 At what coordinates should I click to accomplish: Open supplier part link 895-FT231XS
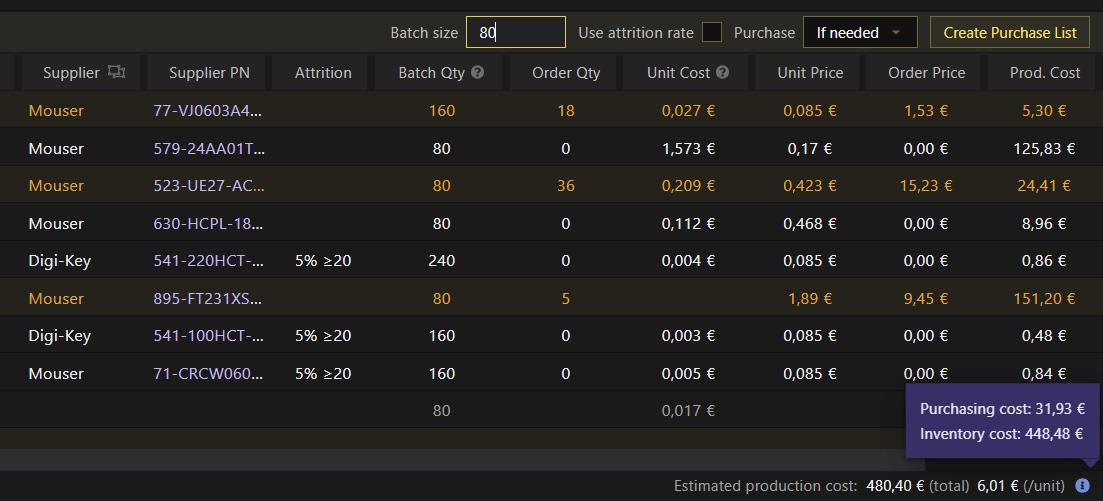pyautogui.click(x=208, y=298)
